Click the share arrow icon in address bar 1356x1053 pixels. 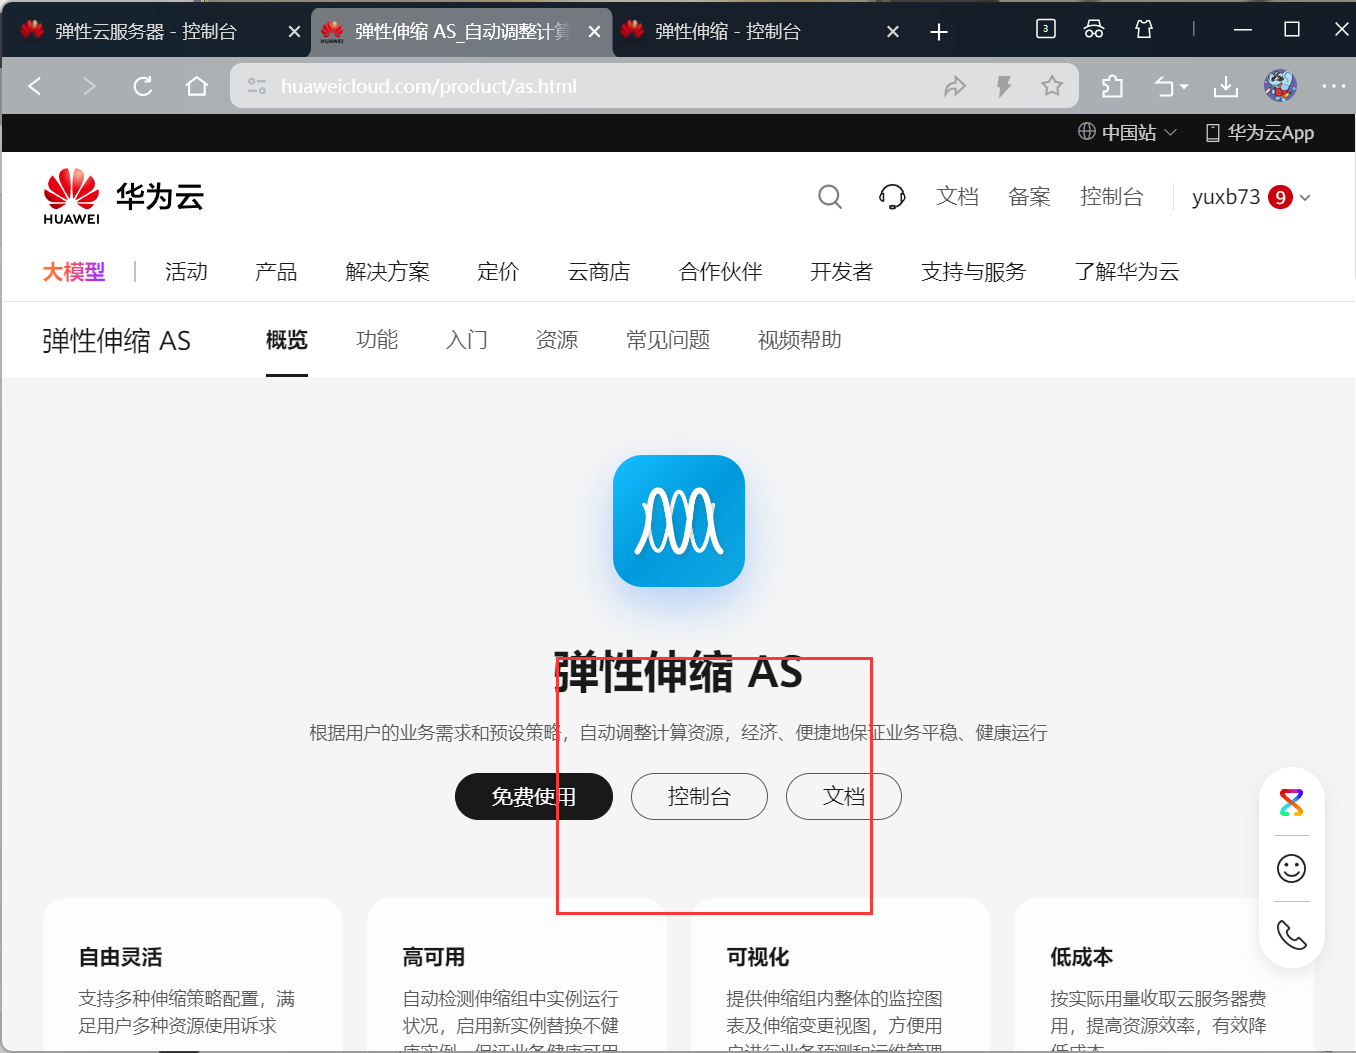point(955,87)
